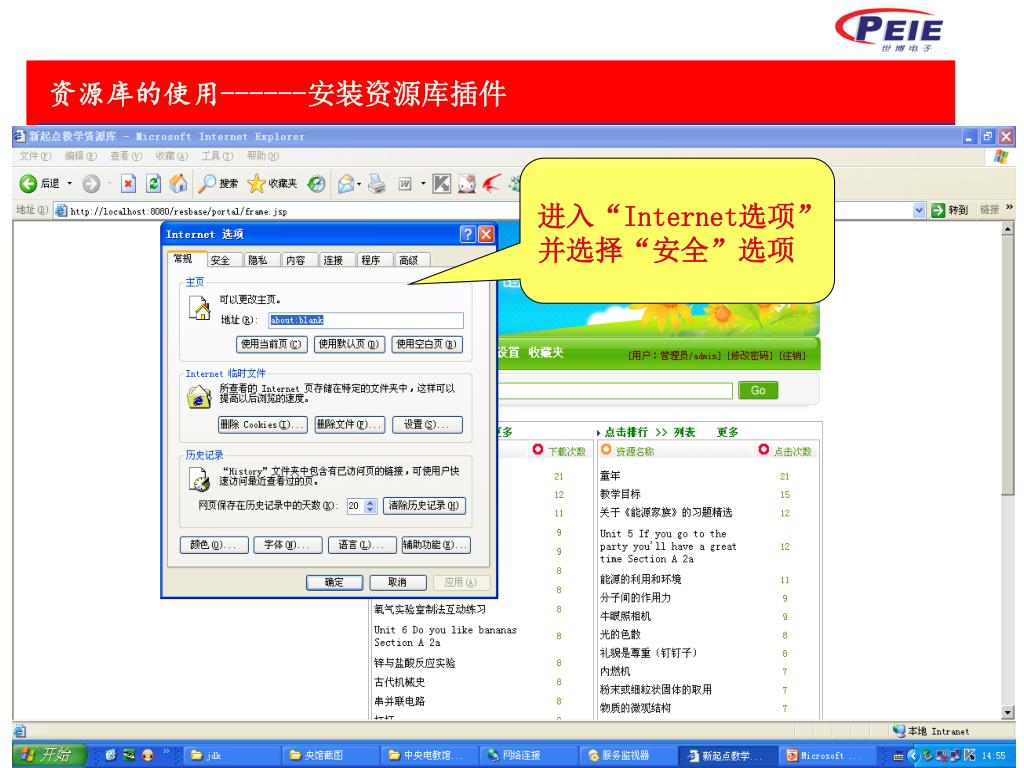Viewport: 1024px width, 768px height.
Task: Open the 文件 menu
Action: tap(35, 156)
